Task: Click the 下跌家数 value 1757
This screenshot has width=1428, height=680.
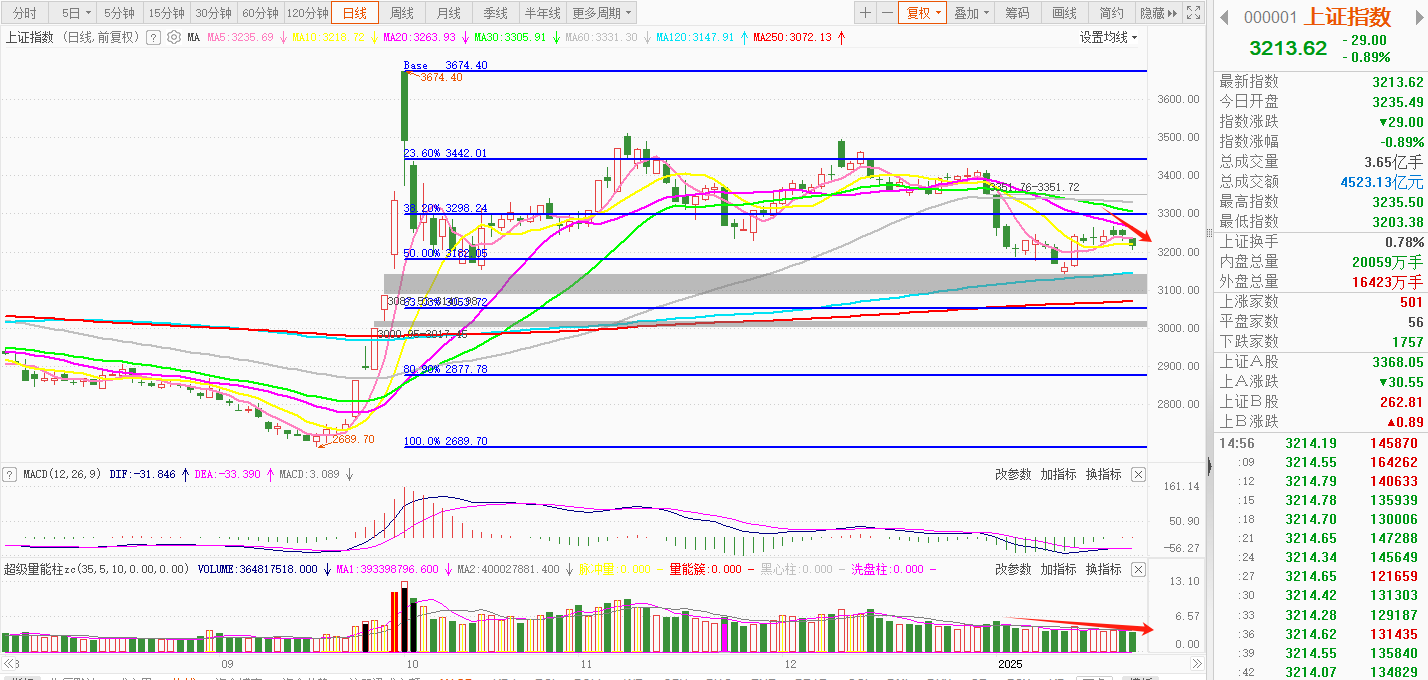Action: (x=1407, y=341)
